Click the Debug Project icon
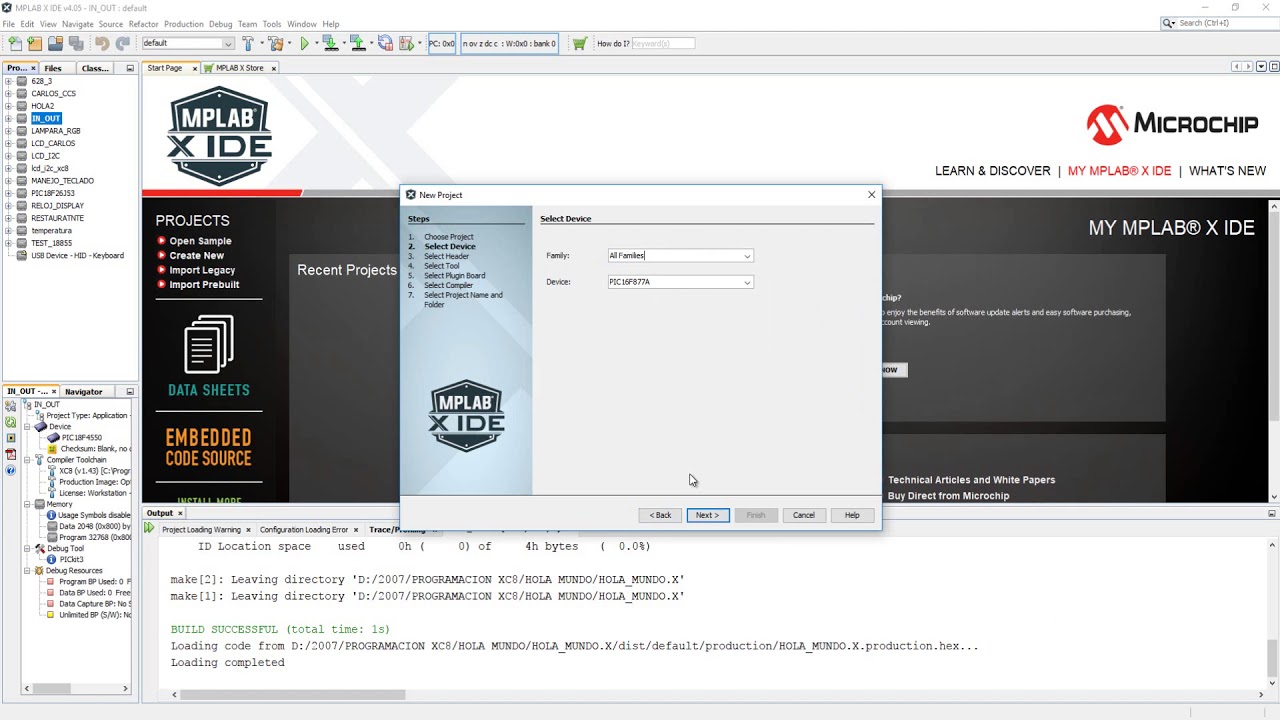The image size is (1280, 720). click(406, 43)
